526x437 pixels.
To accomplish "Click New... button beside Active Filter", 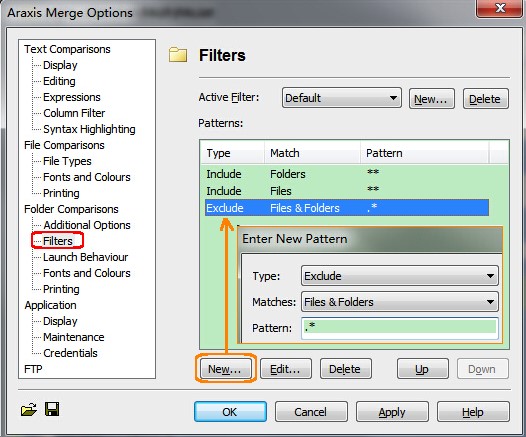I will [x=431, y=99].
